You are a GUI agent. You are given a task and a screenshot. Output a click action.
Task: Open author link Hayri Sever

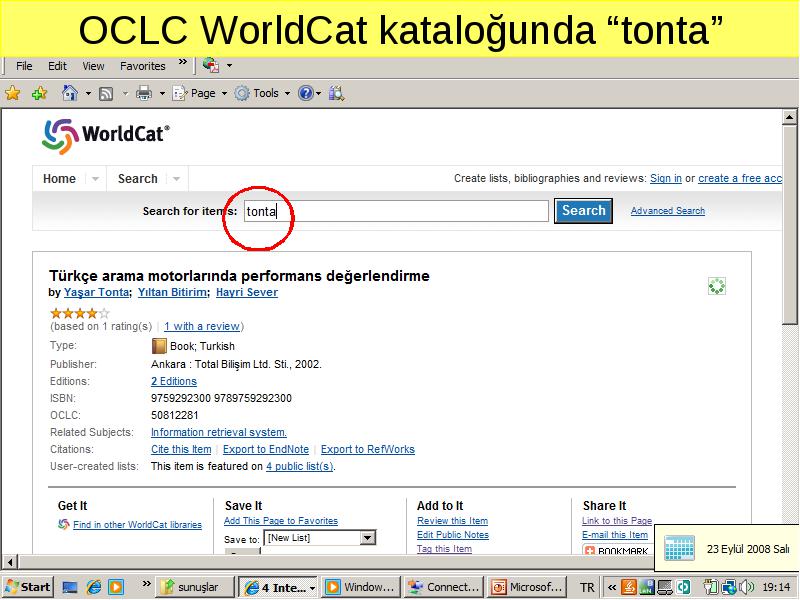tap(247, 292)
